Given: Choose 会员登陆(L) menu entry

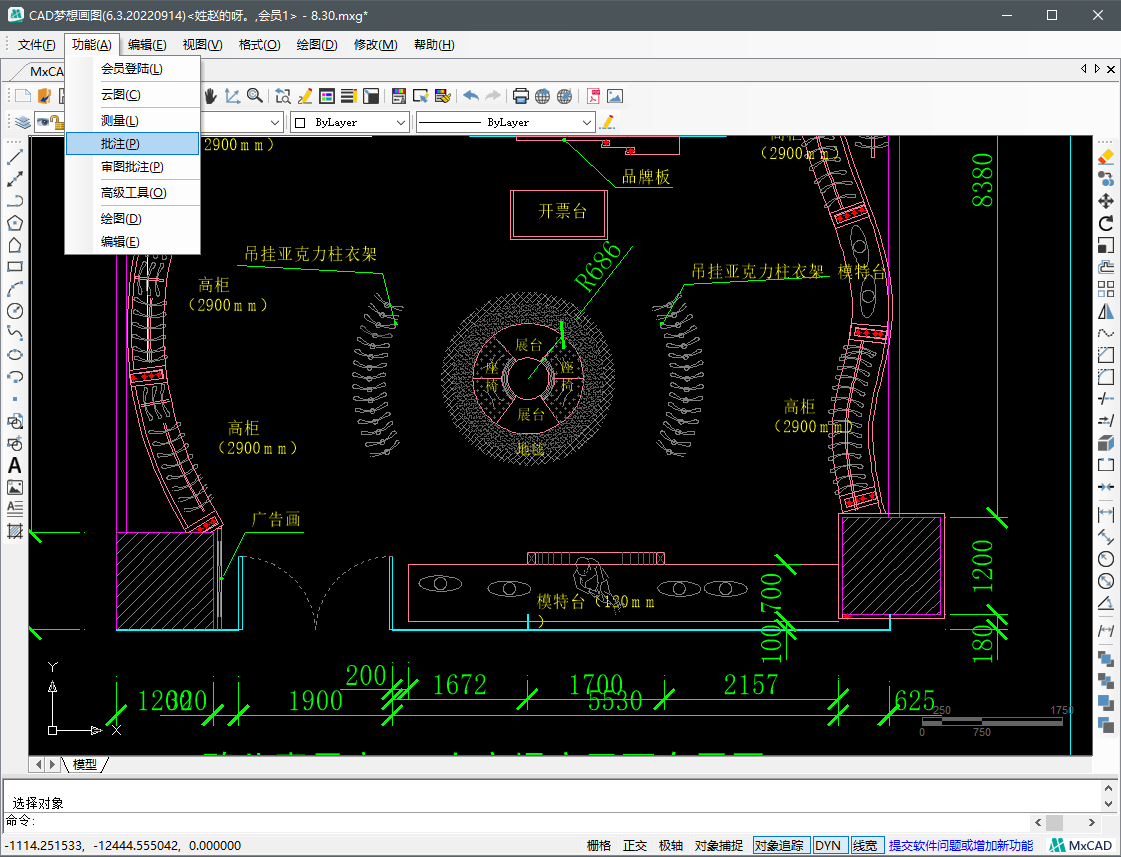Looking at the screenshot, I should click(132, 69).
